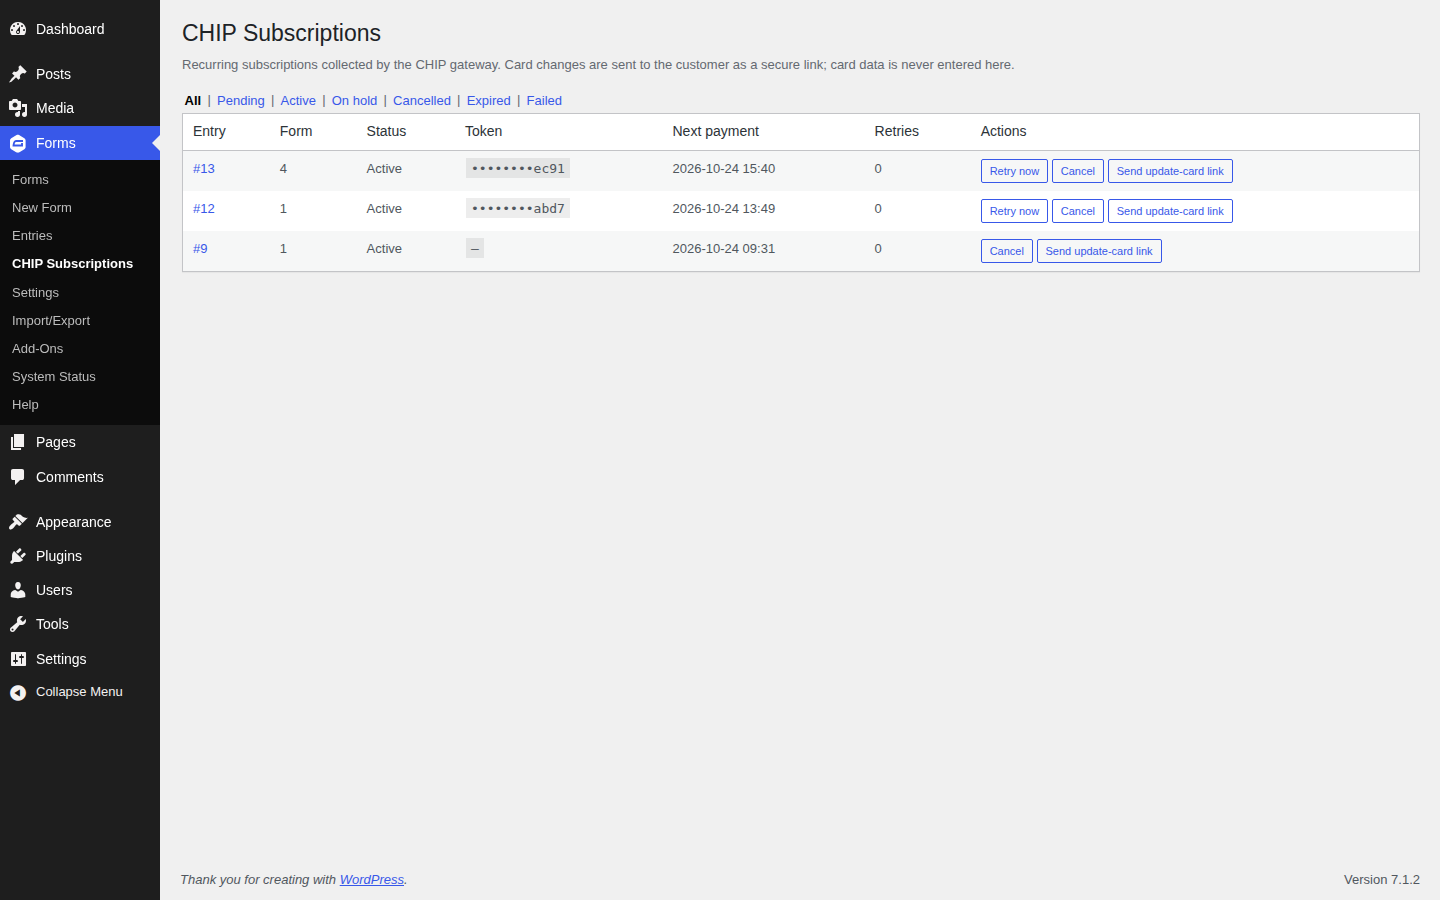Show All subscriptions filter
Screen dimensions: 1440x900
193,101
